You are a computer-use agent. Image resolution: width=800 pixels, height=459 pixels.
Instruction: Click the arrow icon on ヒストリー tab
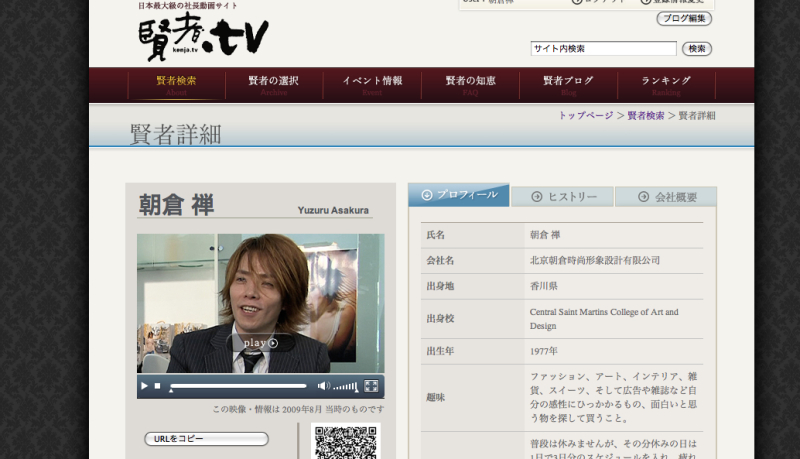tap(537, 197)
